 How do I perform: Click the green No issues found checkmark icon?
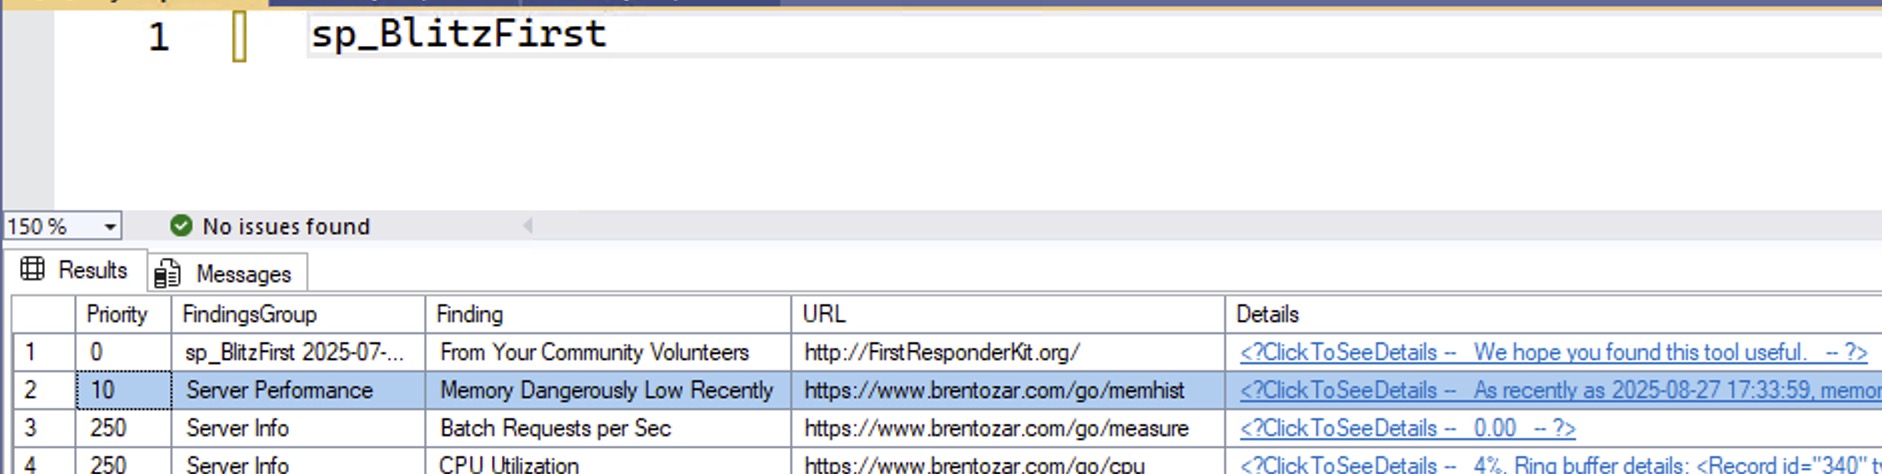tap(181, 226)
